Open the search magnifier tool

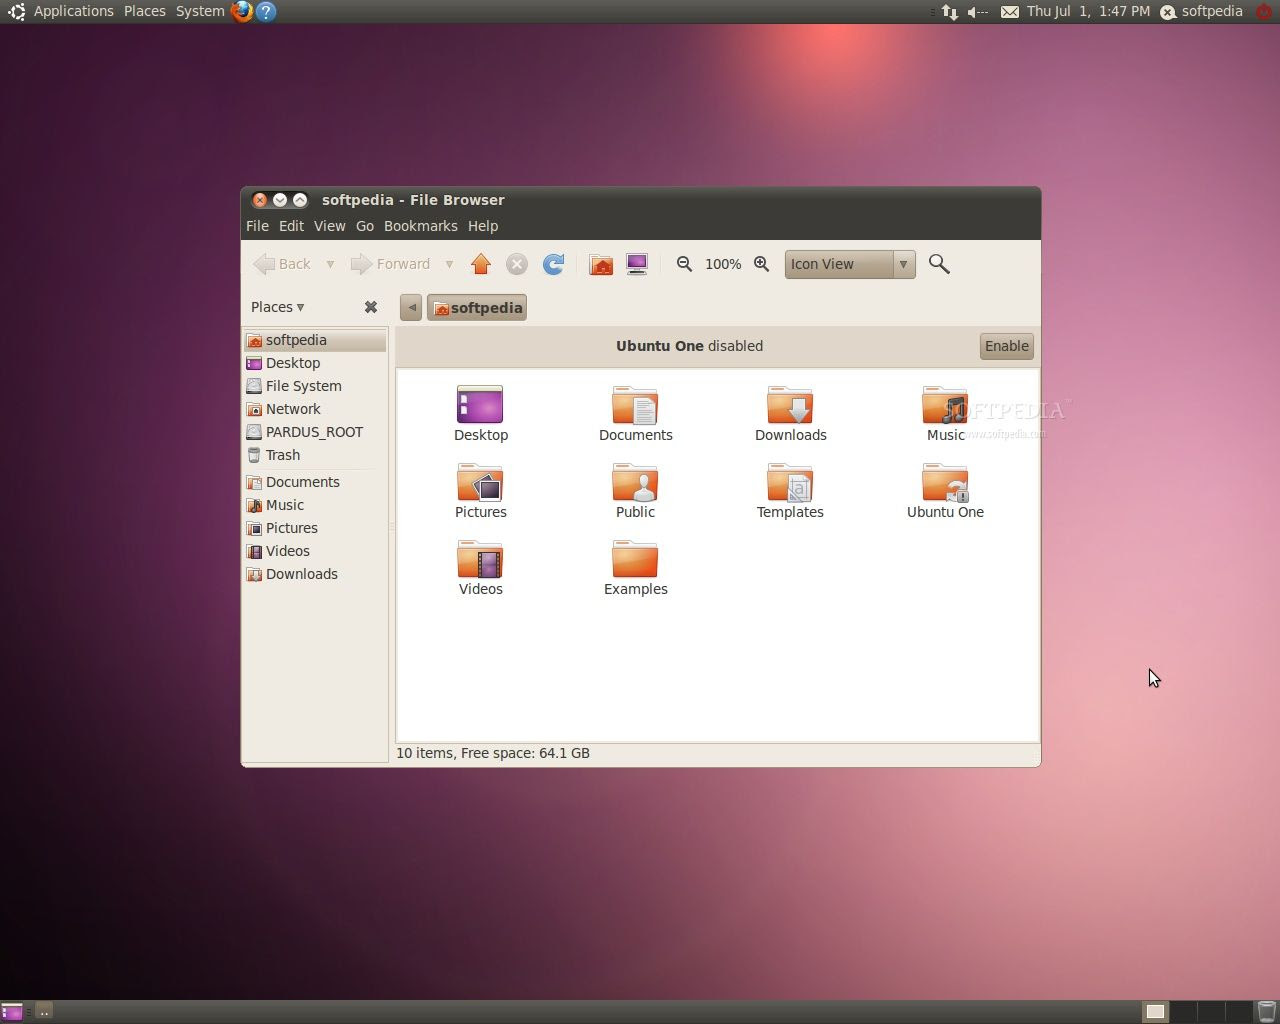click(939, 264)
